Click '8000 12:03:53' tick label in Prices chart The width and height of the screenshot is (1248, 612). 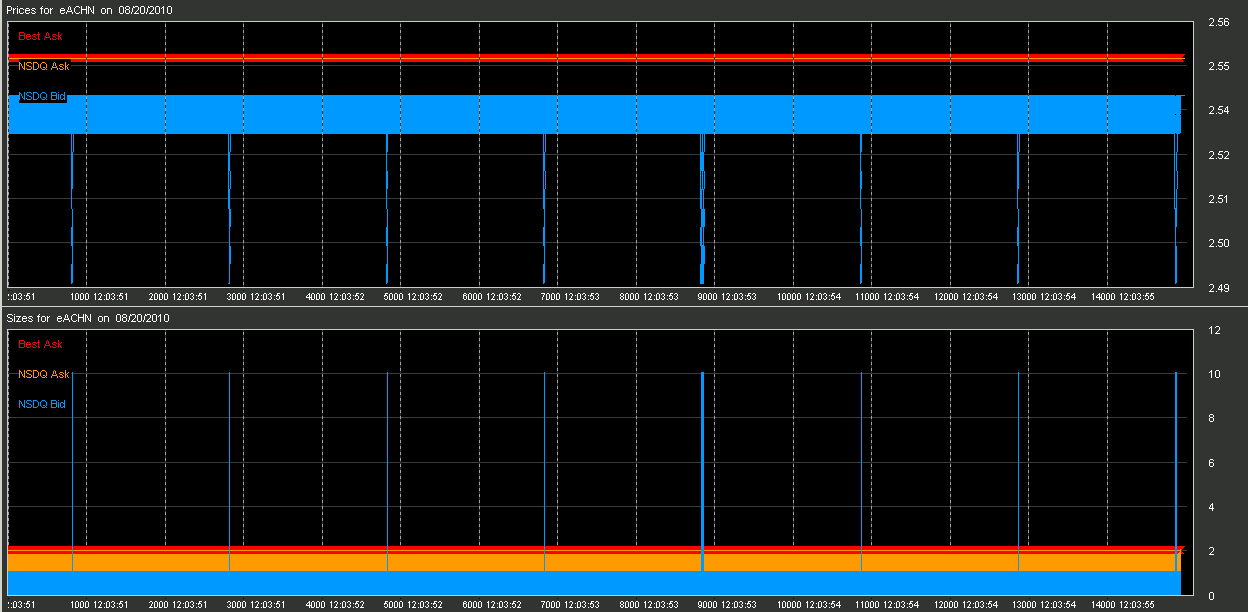pyautogui.click(x=649, y=297)
